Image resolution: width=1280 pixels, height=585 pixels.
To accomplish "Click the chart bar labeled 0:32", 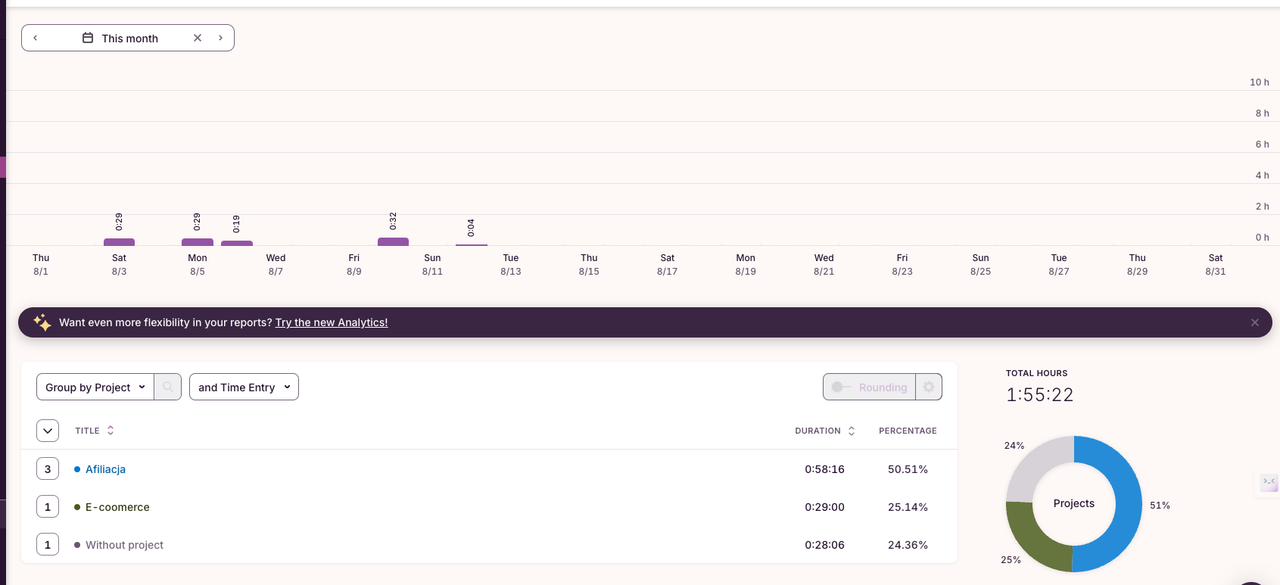I will pyautogui.click(x=393, y=241).
